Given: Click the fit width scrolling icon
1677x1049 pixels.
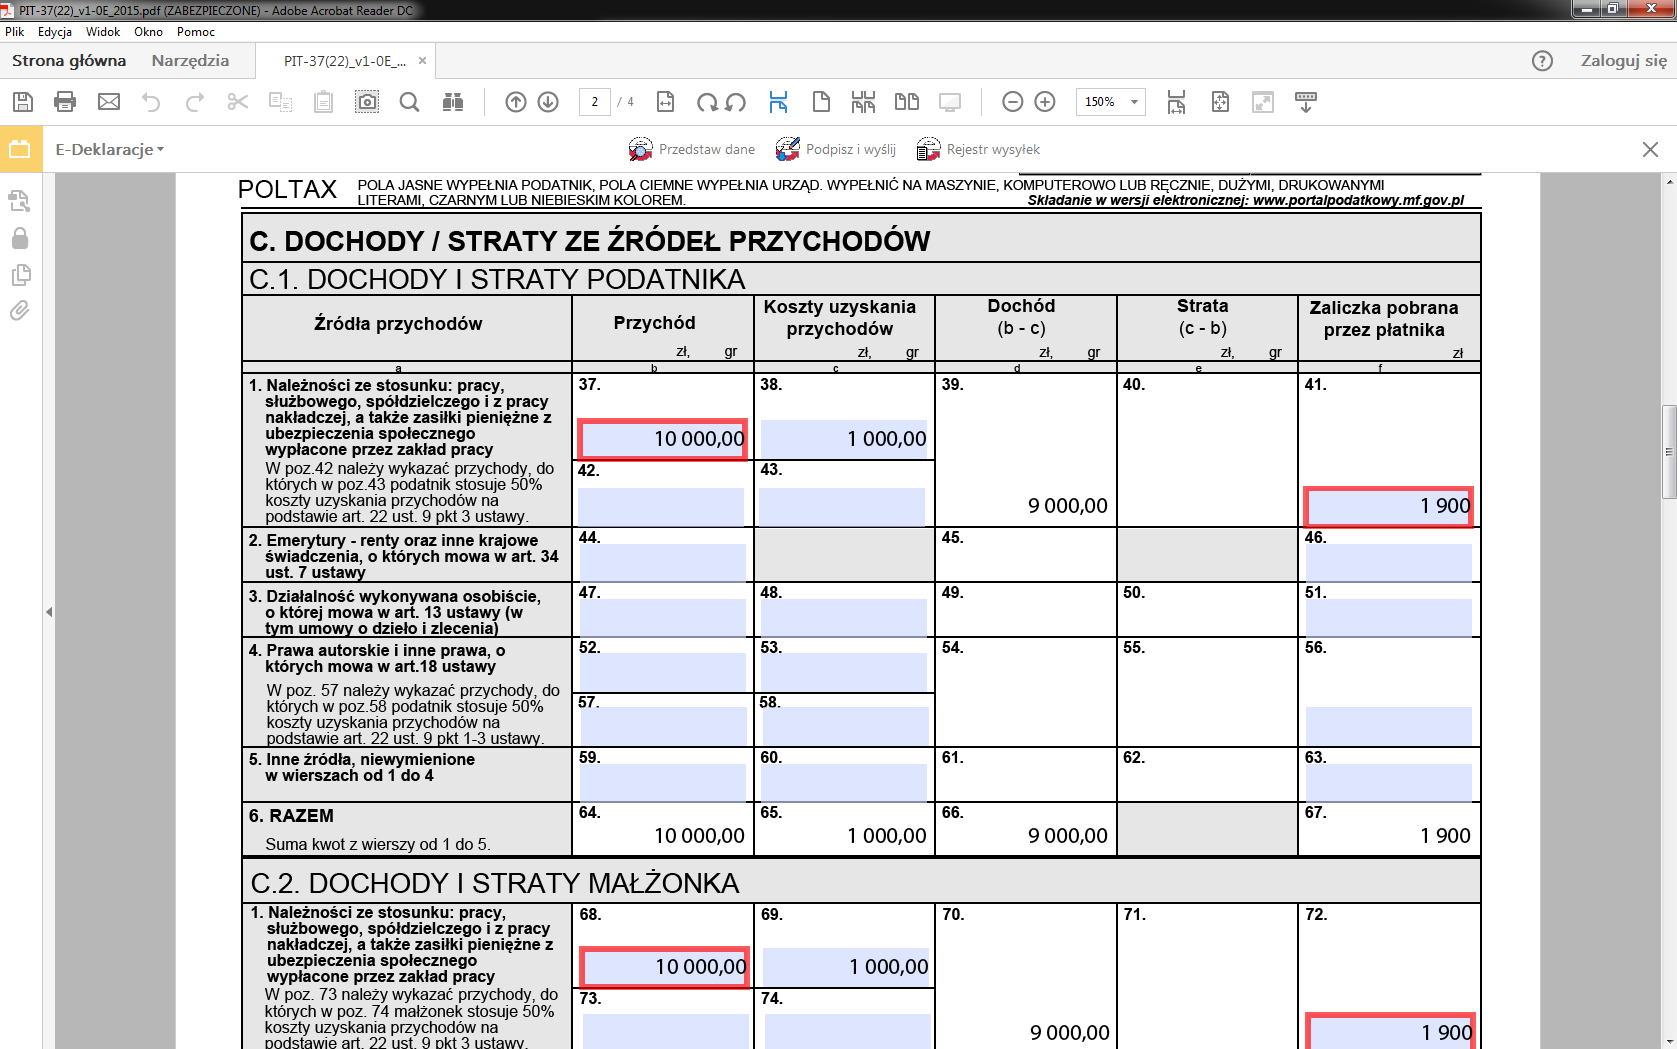Looking at the screenshot, I should point(1176,101).
